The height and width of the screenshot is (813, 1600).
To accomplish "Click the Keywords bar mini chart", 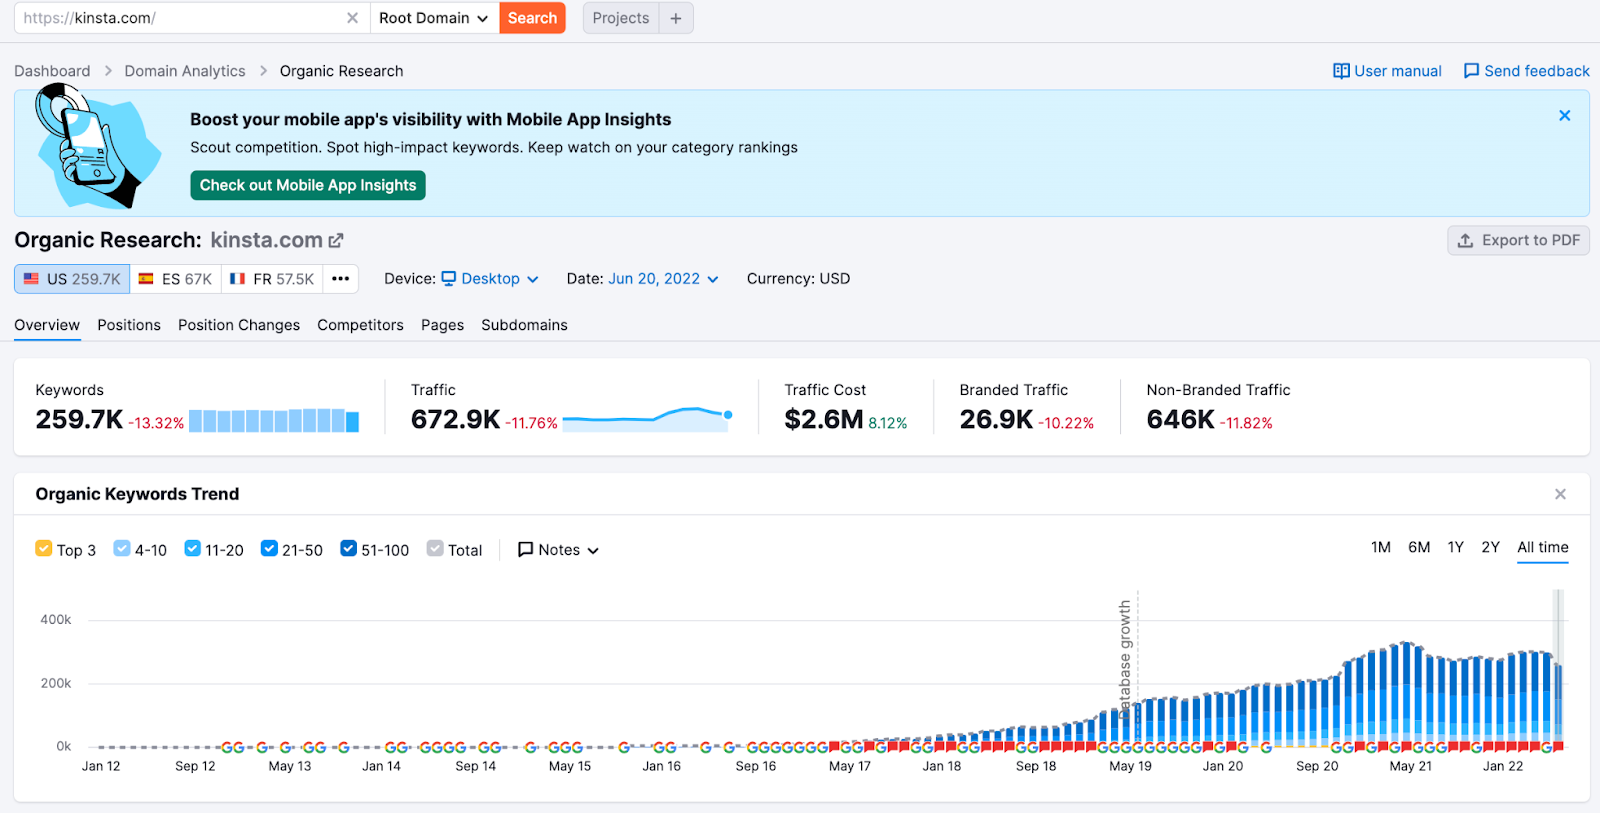I will (274, 420).
